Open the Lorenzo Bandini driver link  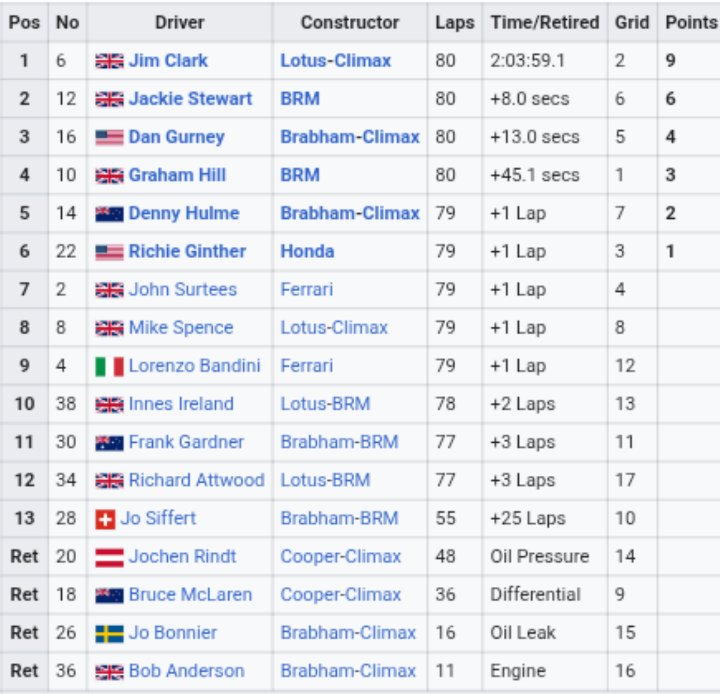[195, 366]
